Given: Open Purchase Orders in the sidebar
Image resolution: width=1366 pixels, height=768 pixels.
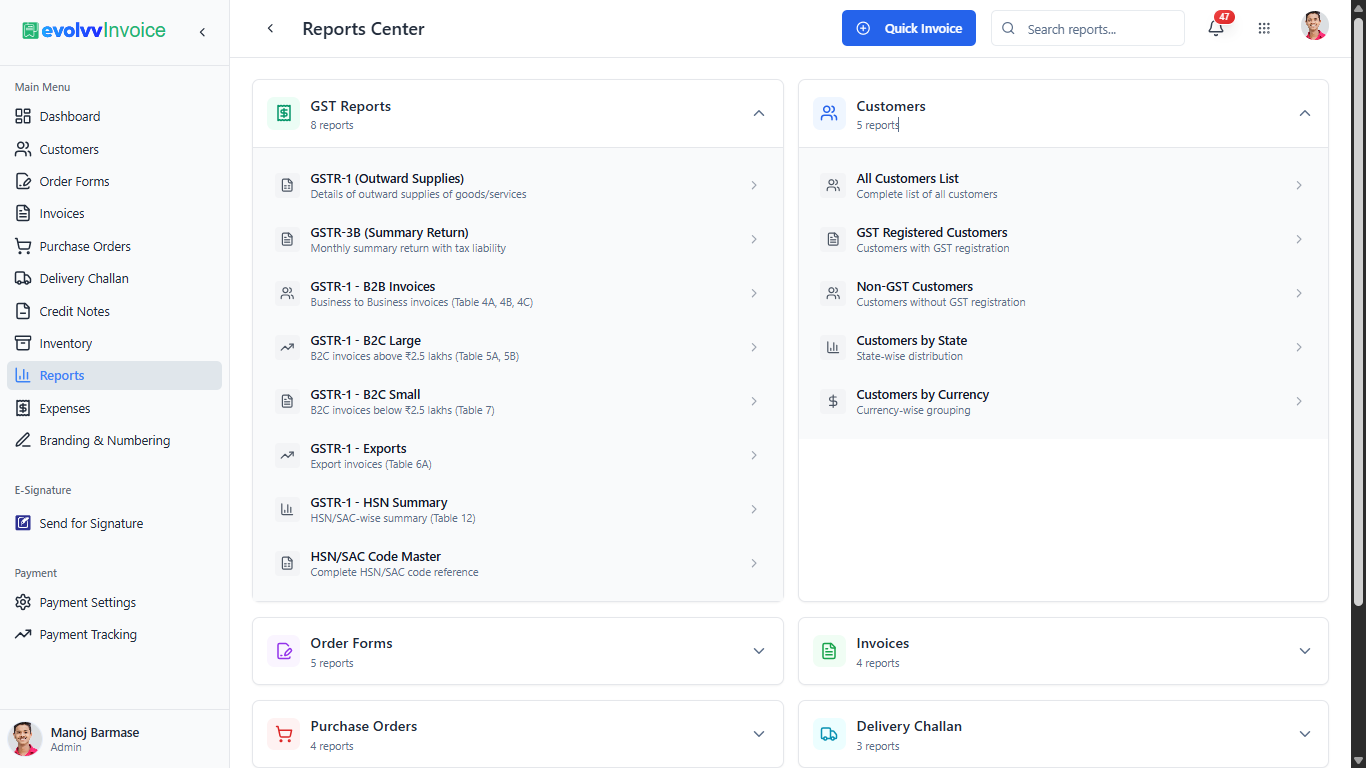Looking at the screenshot, I should [114, 246].
